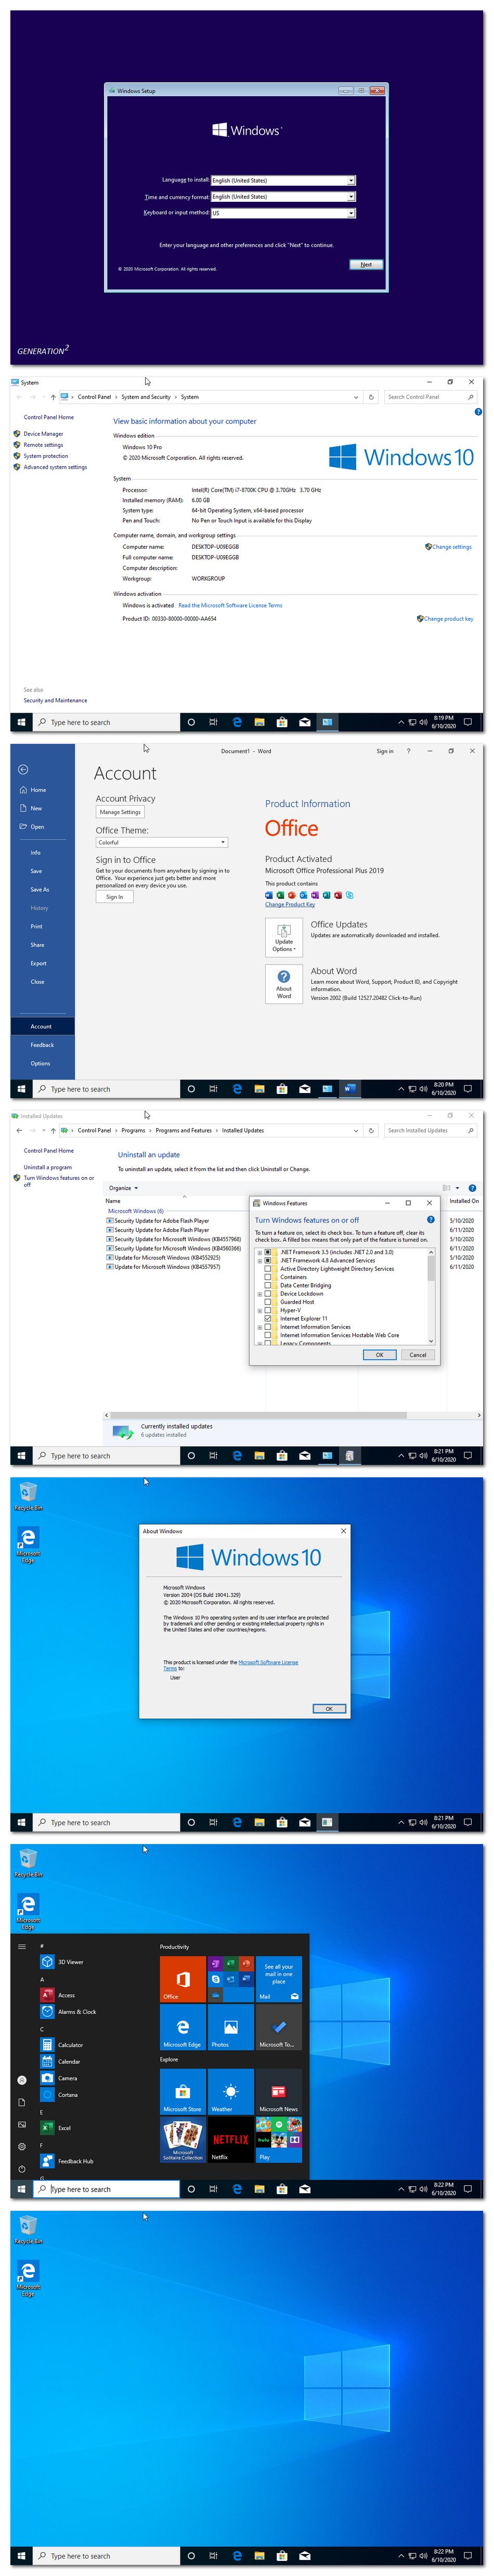The image size is (494, 2576).
Task: Click OK in About Windows dialog
Action: coord(329,1709)
